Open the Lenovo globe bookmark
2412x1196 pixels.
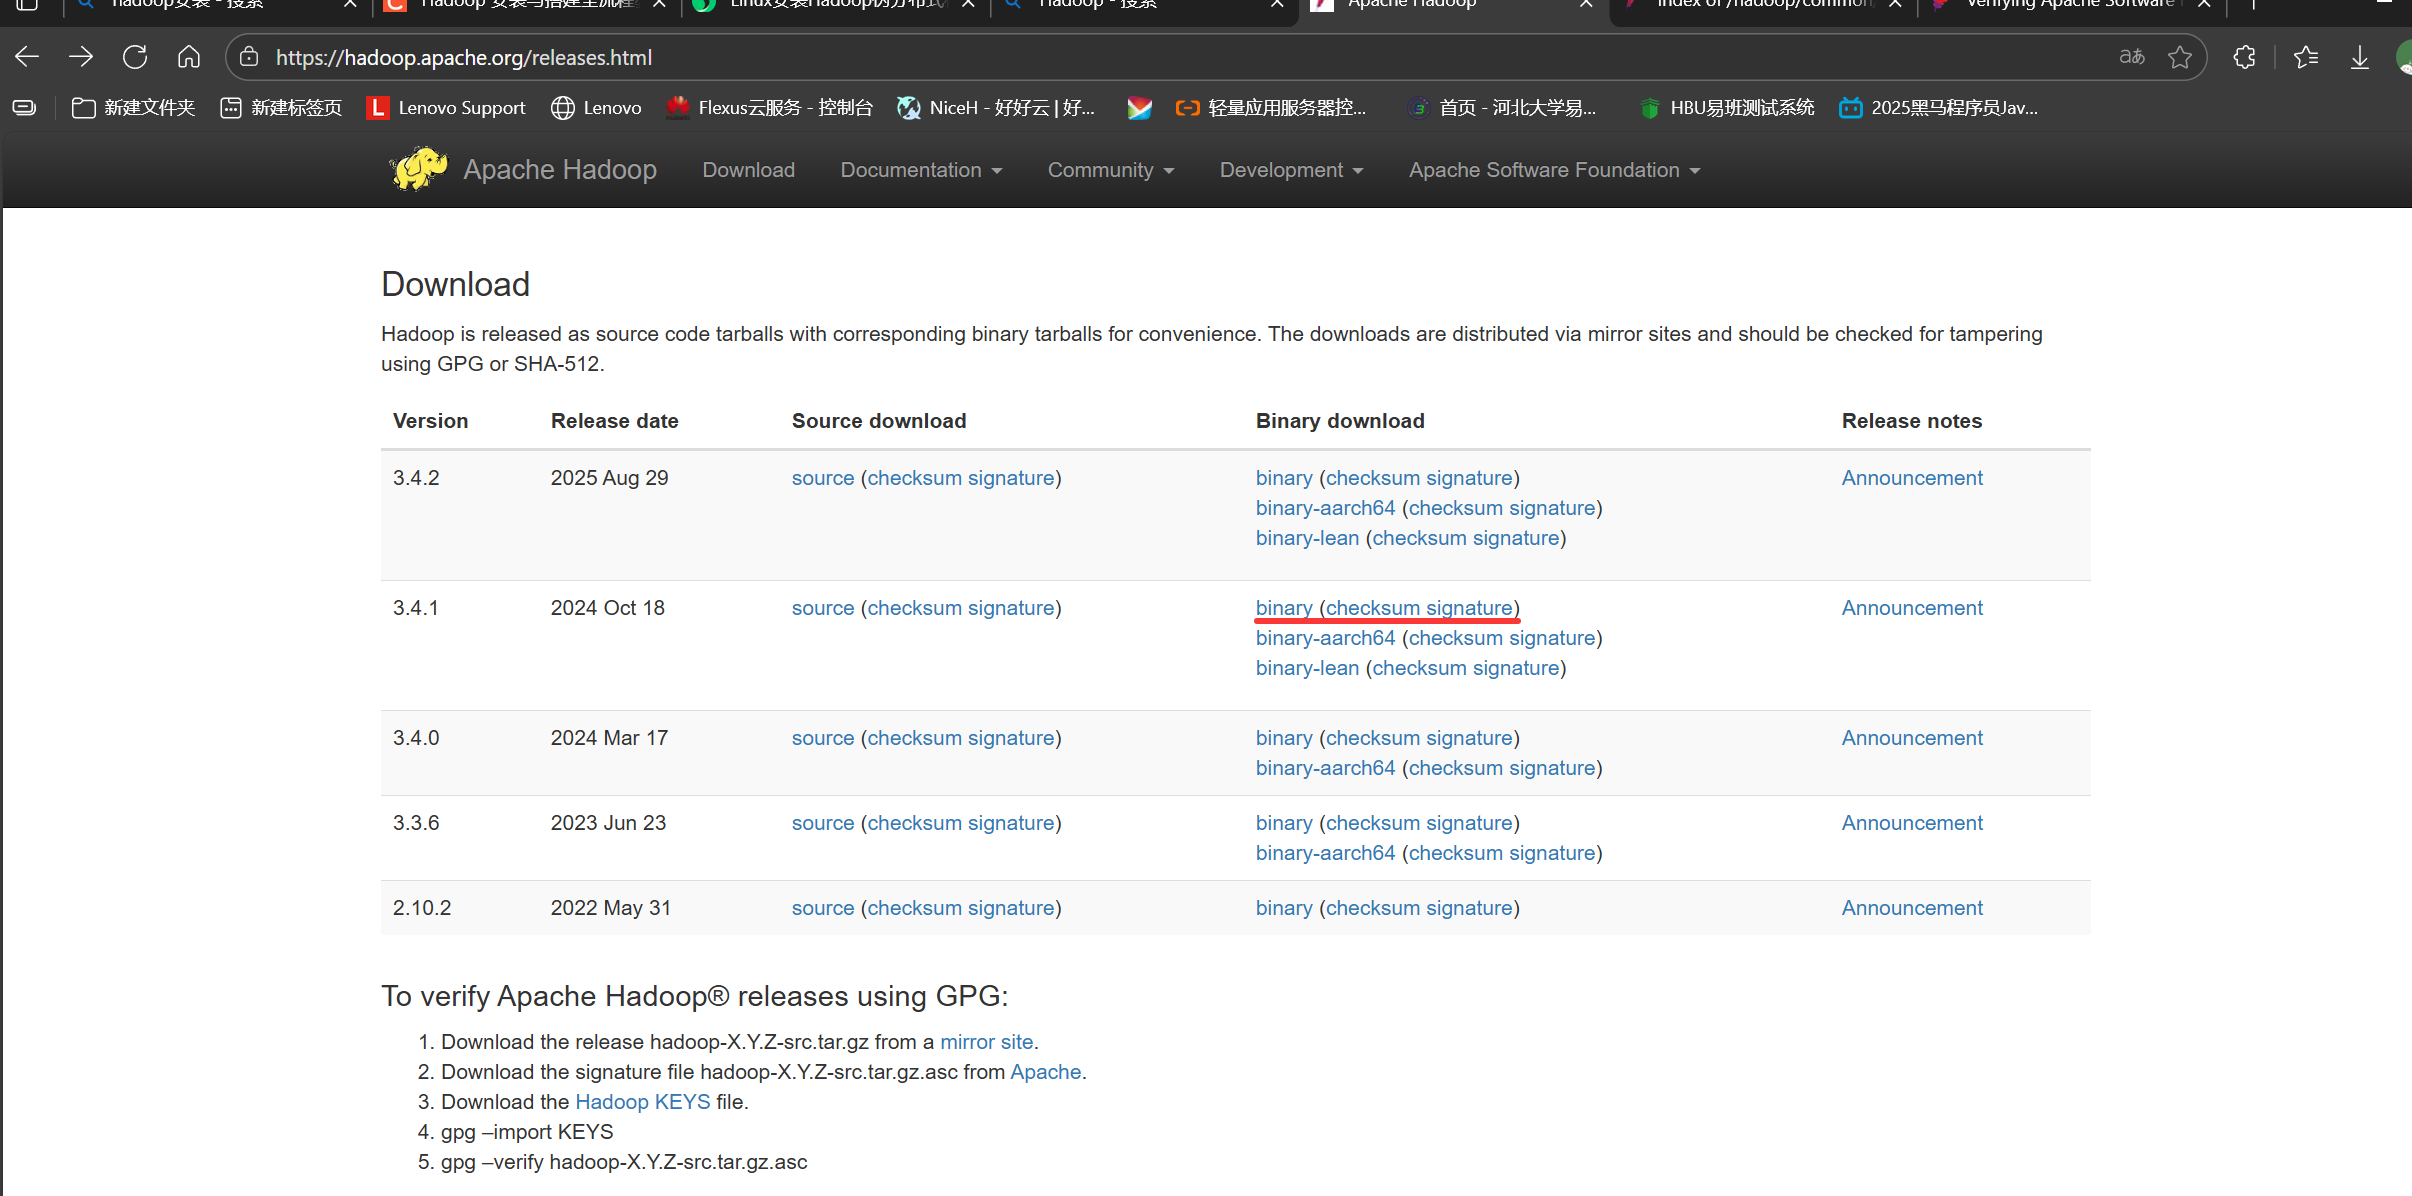(x=596, y=108)
